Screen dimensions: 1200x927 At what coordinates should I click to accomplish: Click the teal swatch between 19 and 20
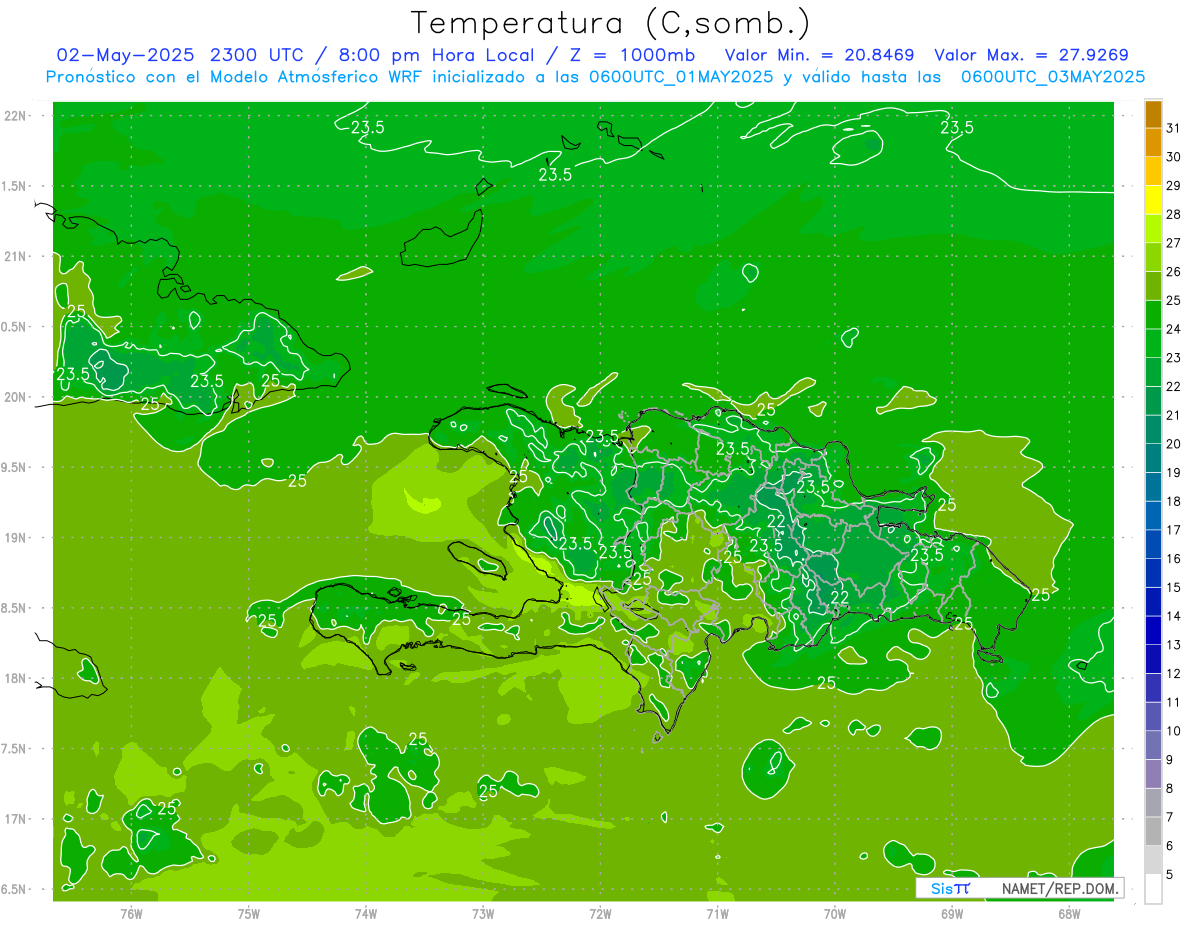[1153, 458]
